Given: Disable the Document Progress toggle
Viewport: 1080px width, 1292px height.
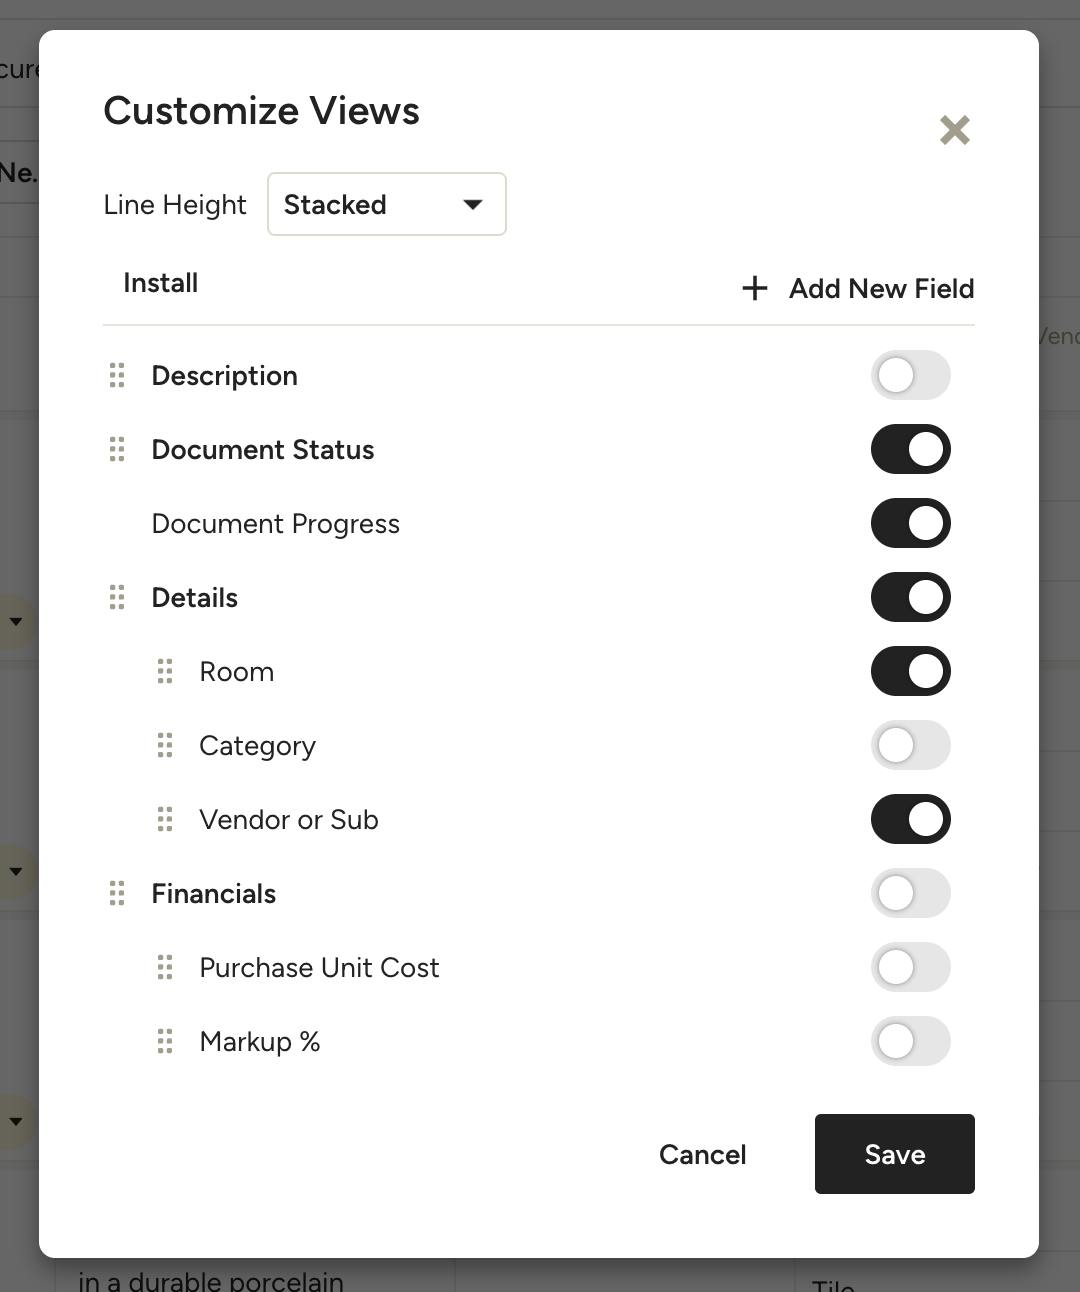Looking at the screenshot, I should click(x=911, y=523).
